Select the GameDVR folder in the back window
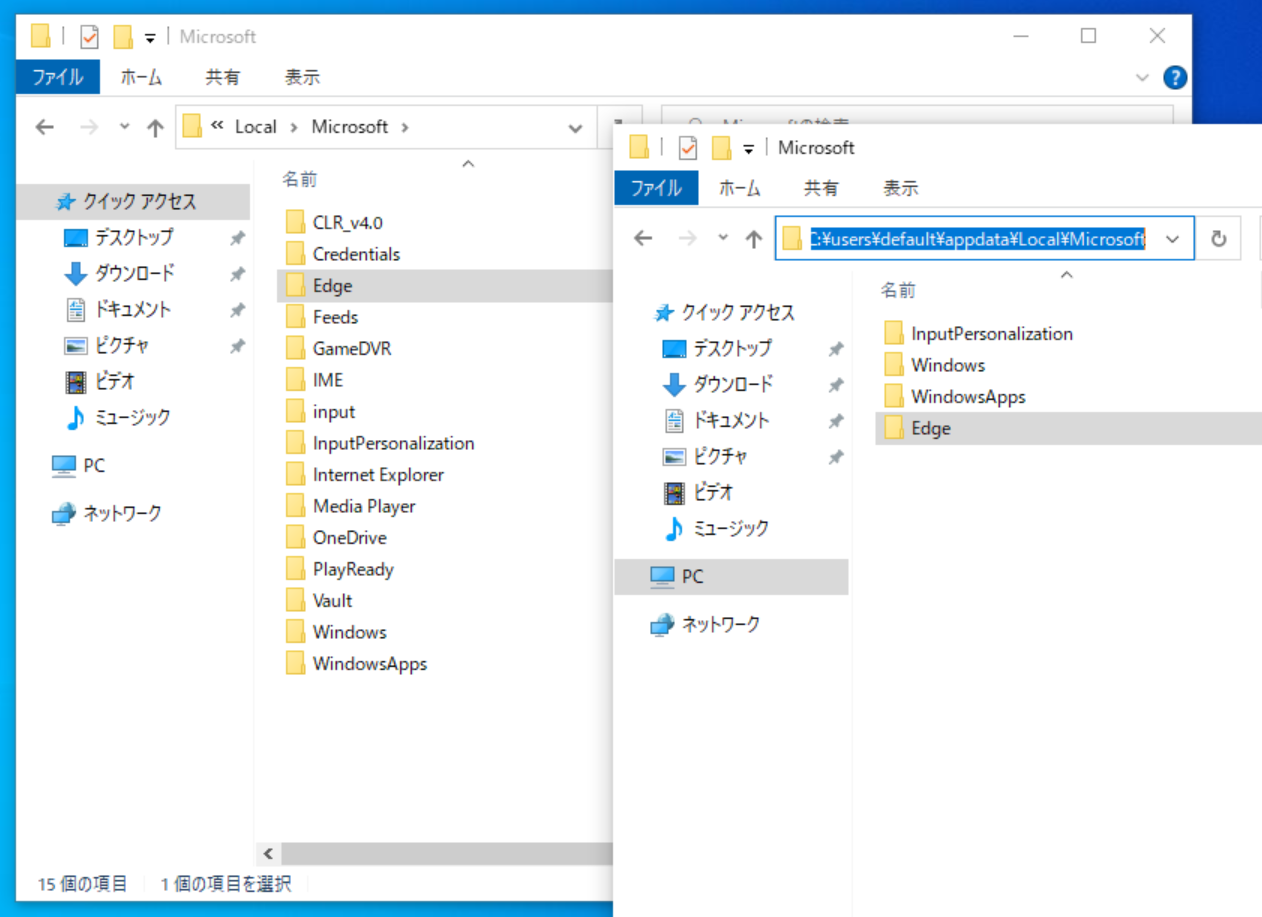1262x917 pixels. point(352,349)
